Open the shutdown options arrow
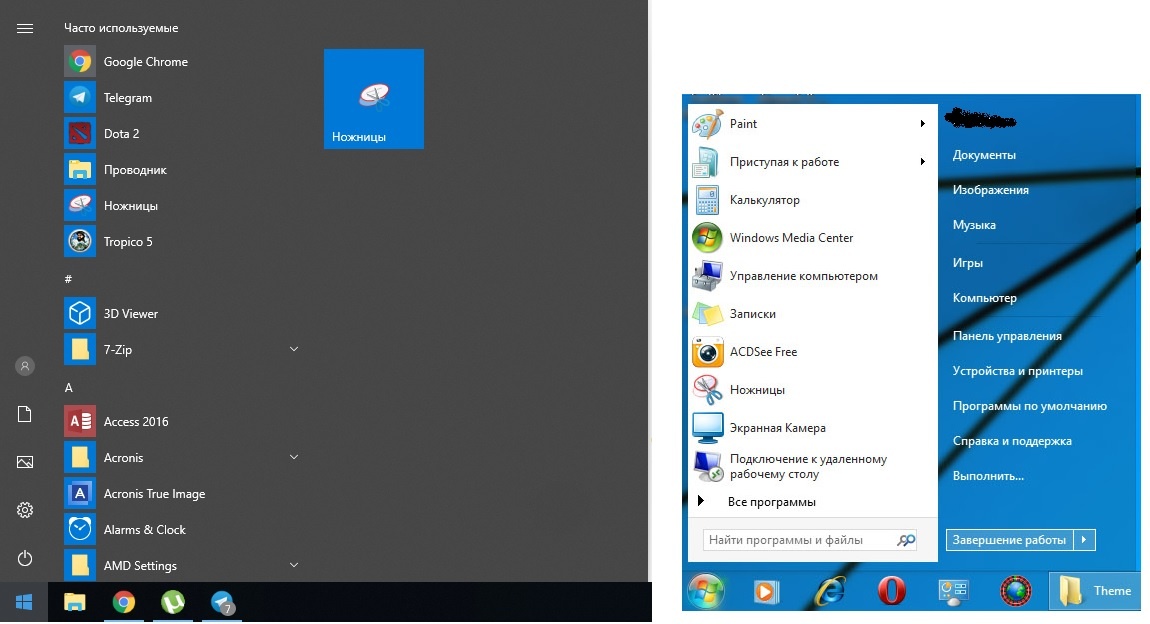Image resolution: width=1150 pixels, height=624 pixels. [1085, 539]
